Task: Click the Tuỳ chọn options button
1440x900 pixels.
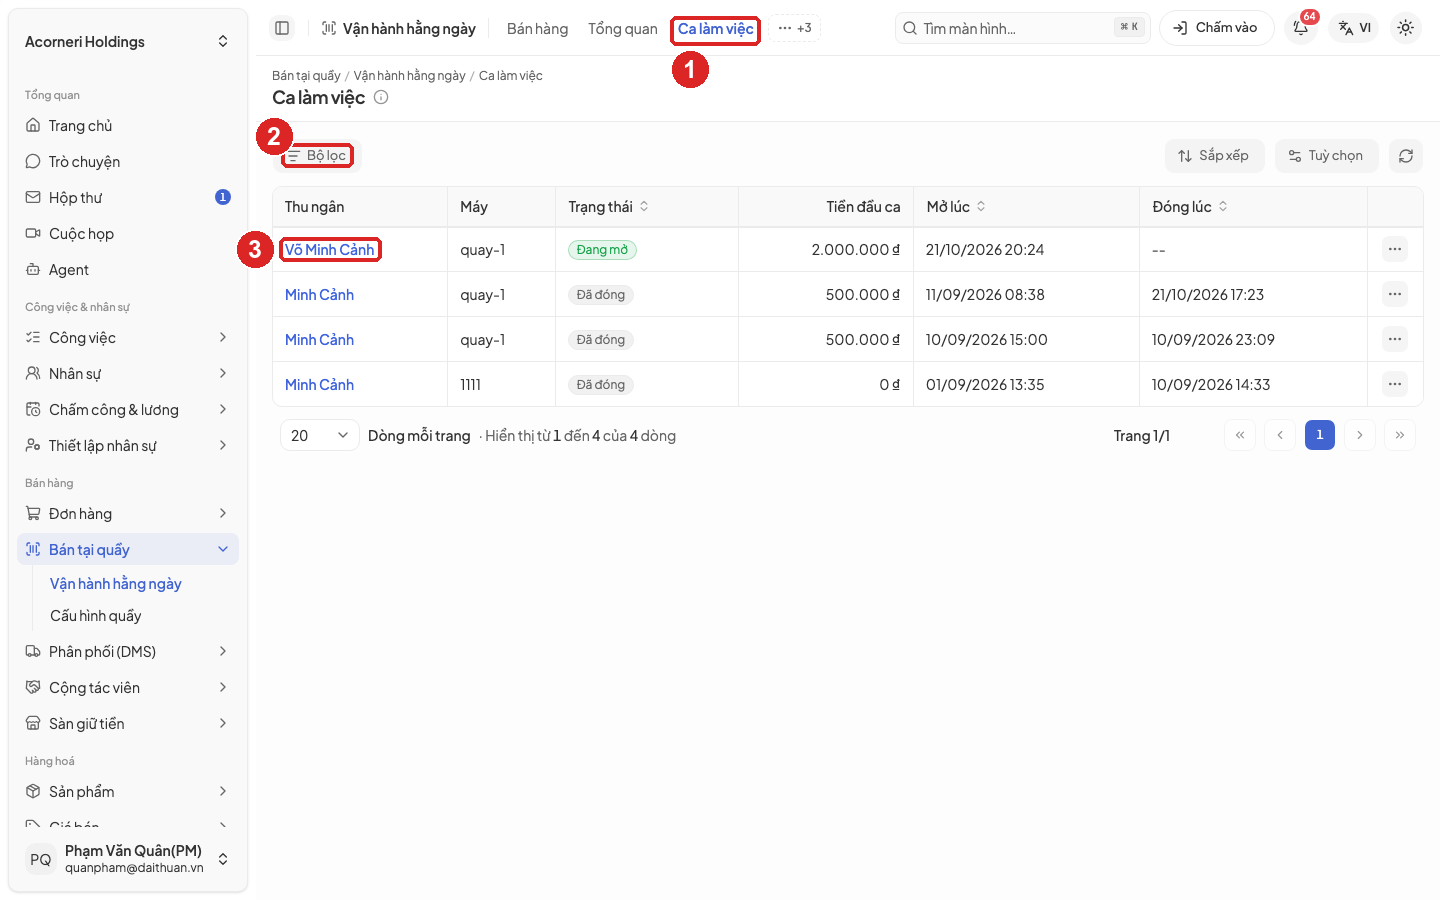Action: 1326,156
